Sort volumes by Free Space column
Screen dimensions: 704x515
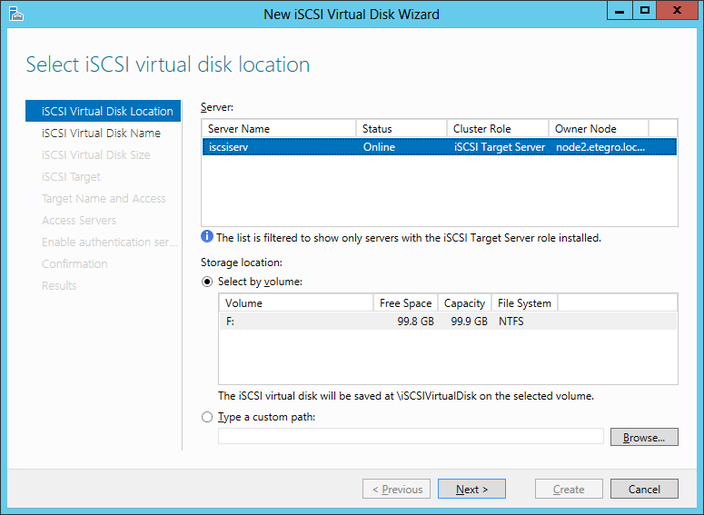point(405,303)
